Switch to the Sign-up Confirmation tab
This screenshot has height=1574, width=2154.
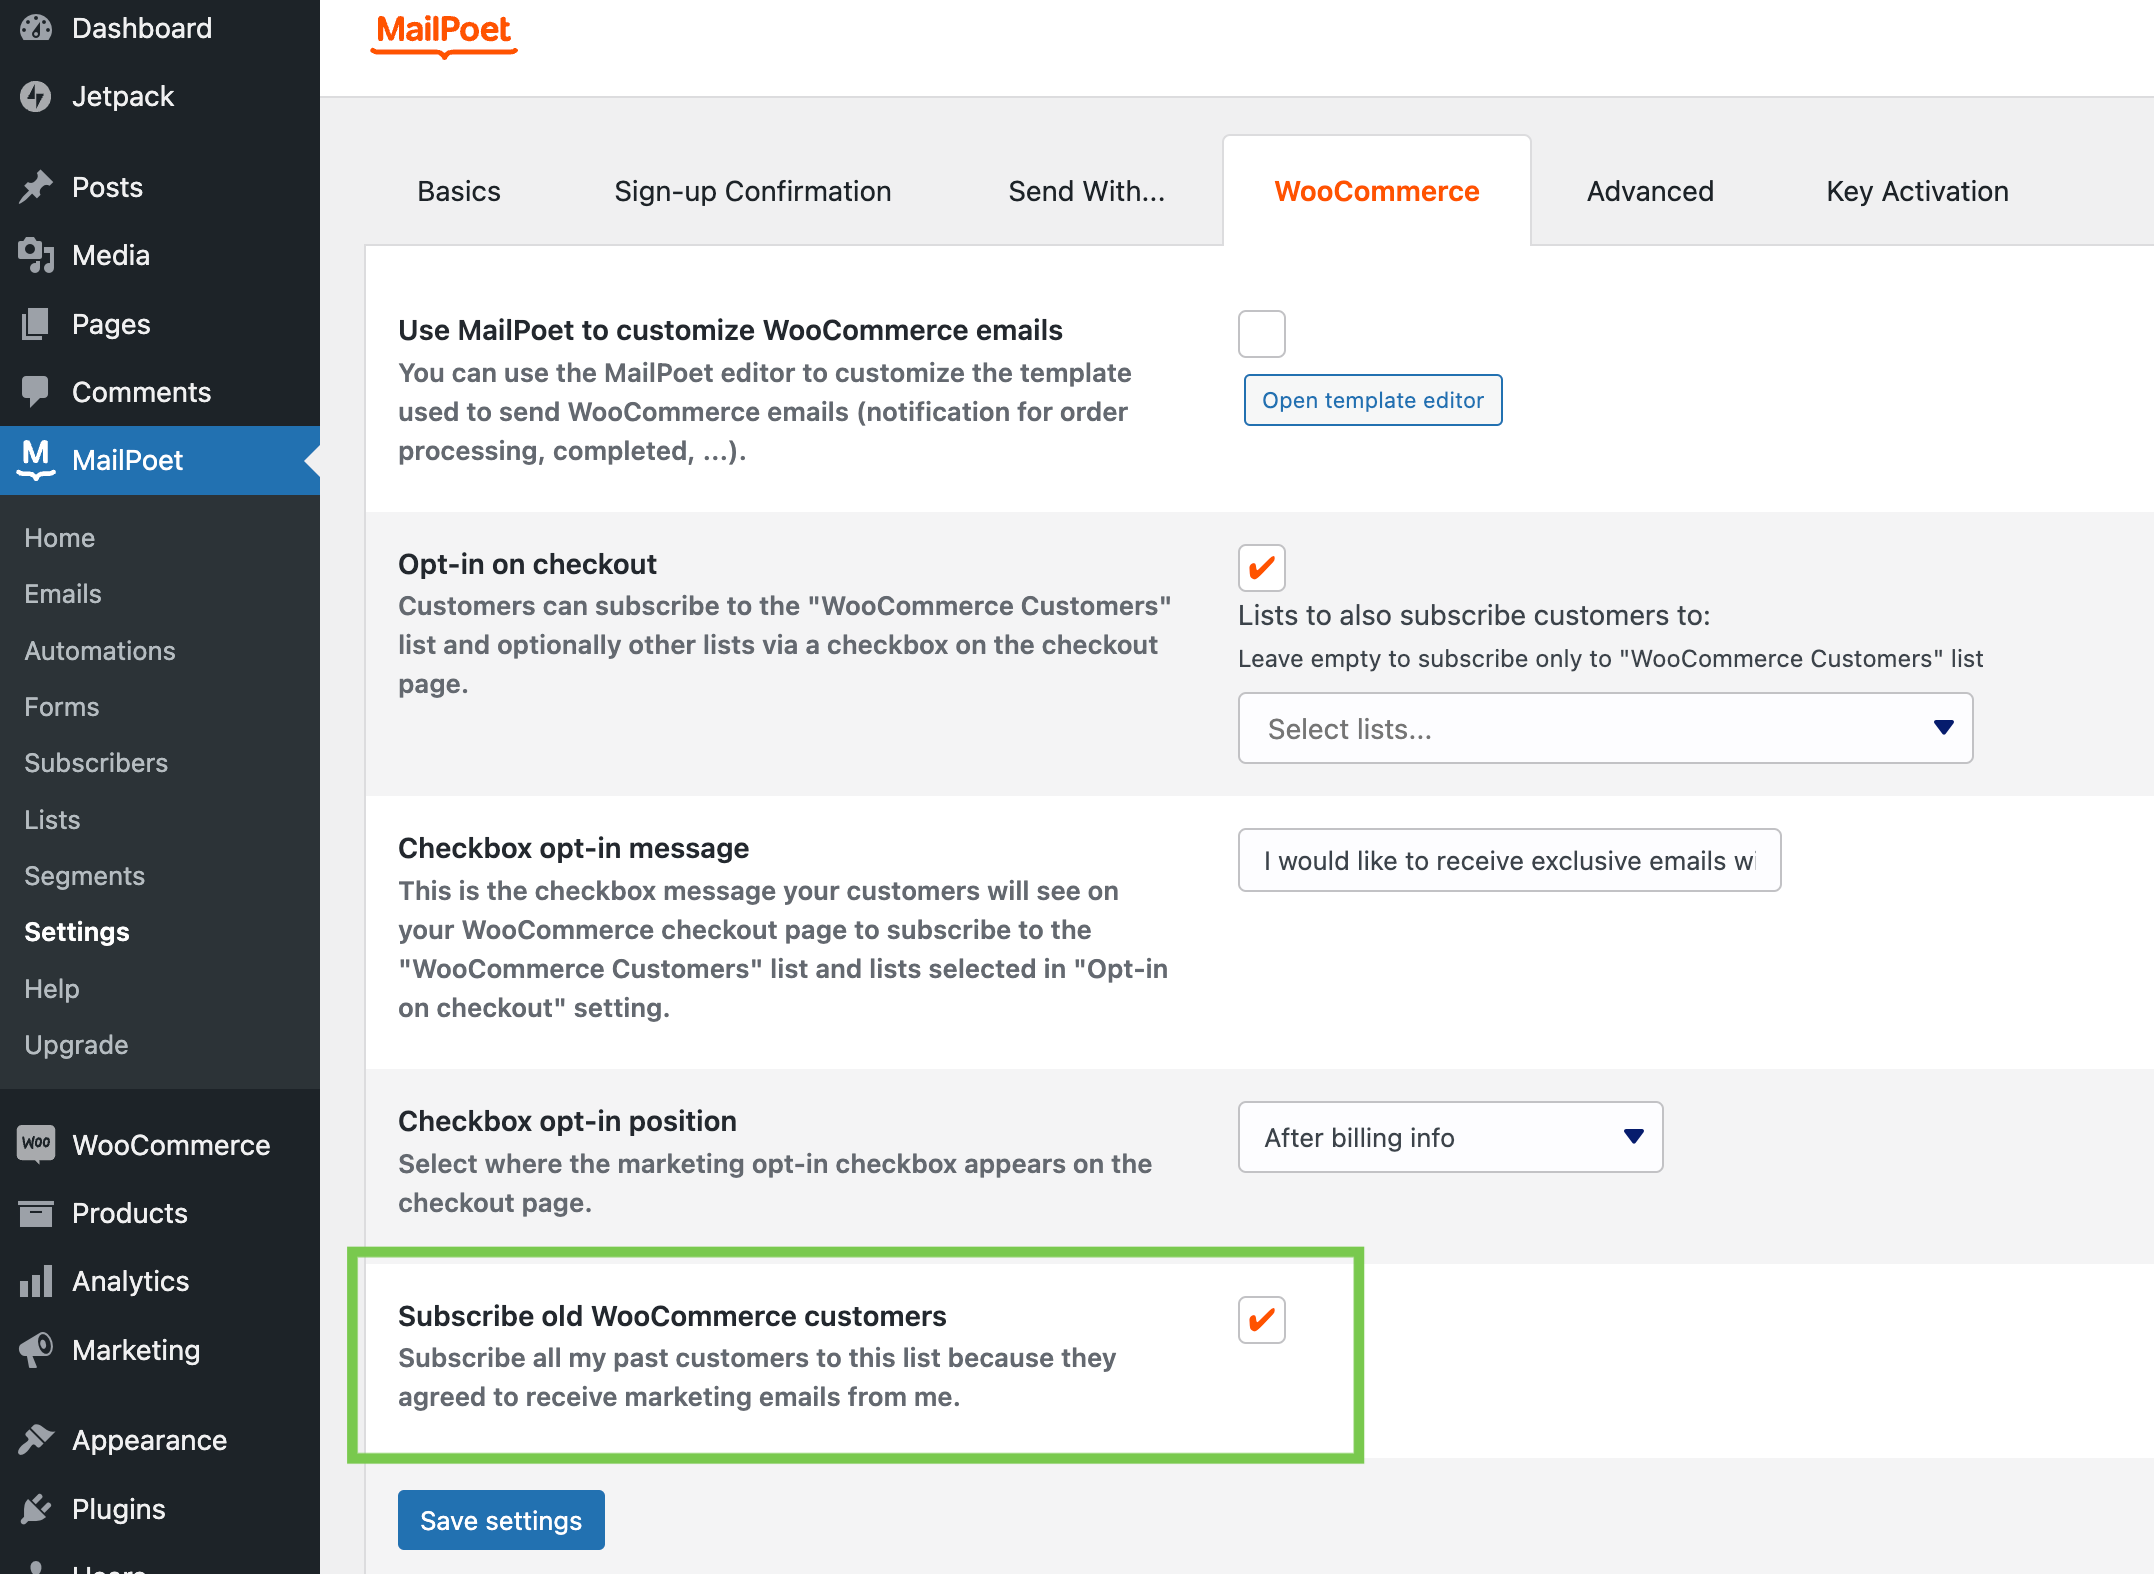[752, 191]
